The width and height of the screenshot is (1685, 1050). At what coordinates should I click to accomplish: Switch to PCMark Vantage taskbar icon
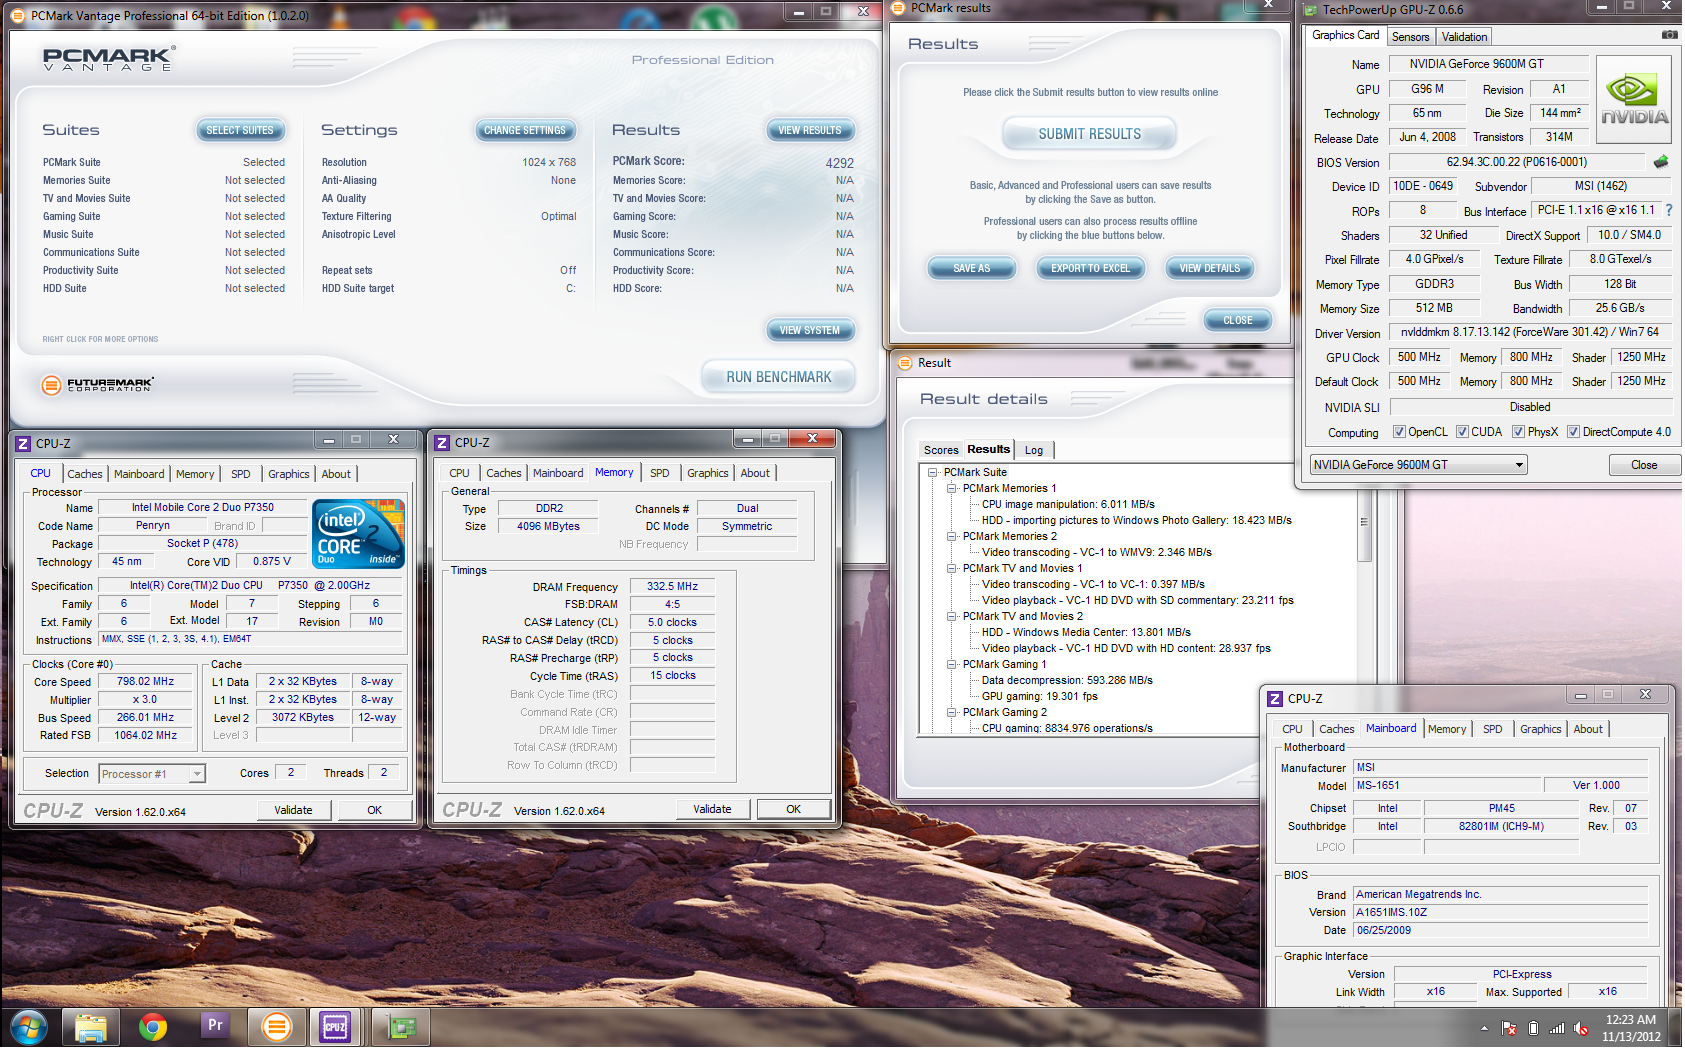pyautogui.click(x=277, y=1028)
